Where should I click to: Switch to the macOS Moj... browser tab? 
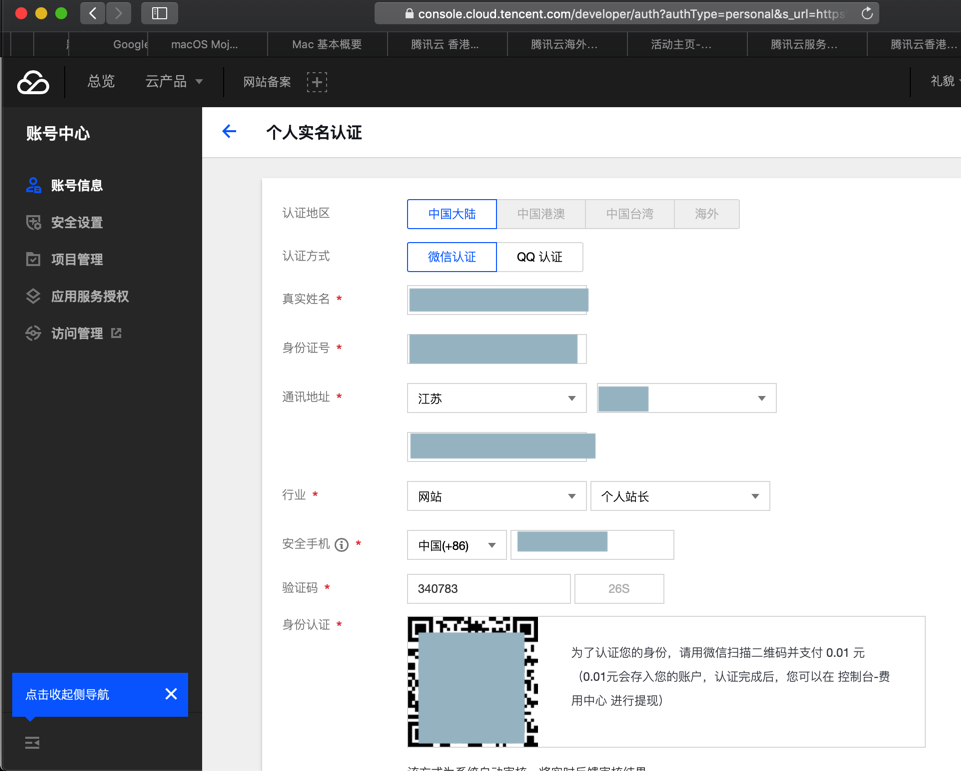pos(207,44)
